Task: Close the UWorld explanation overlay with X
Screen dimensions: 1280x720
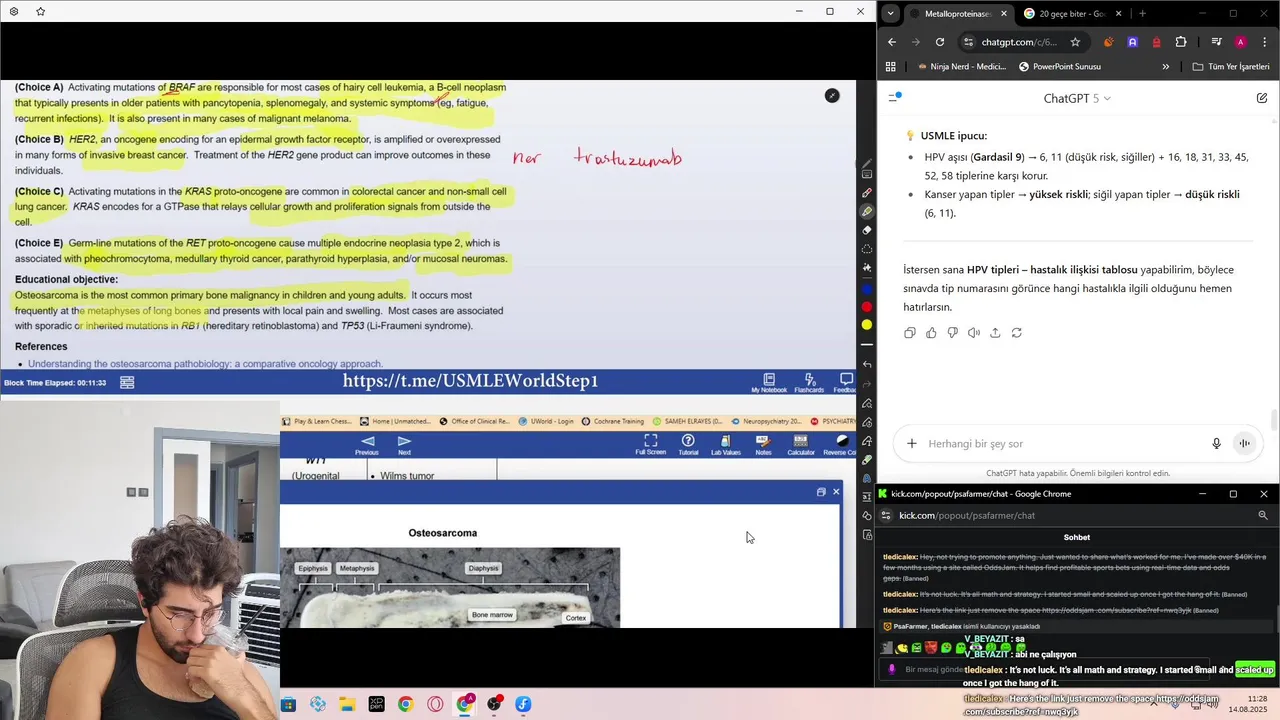Action: point(832,95)
